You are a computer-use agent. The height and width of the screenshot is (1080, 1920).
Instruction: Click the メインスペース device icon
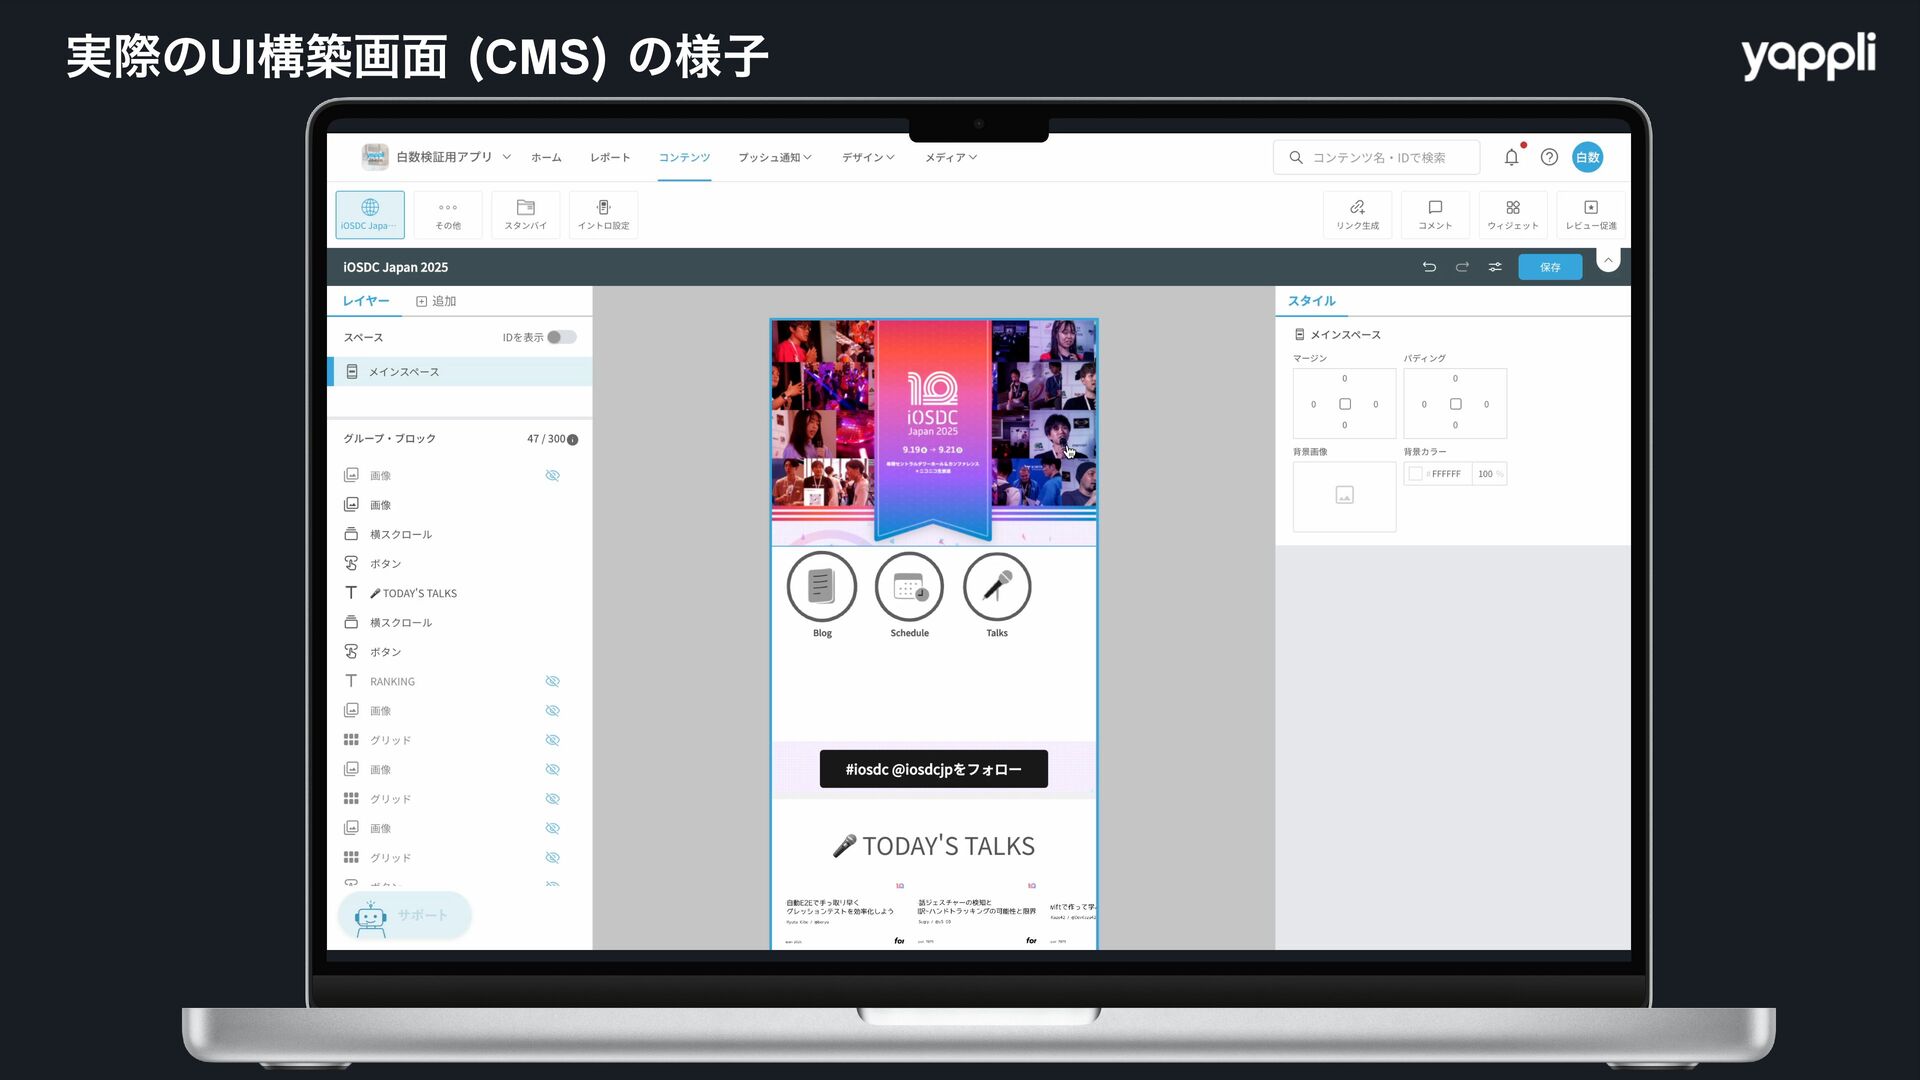(352, 372)
